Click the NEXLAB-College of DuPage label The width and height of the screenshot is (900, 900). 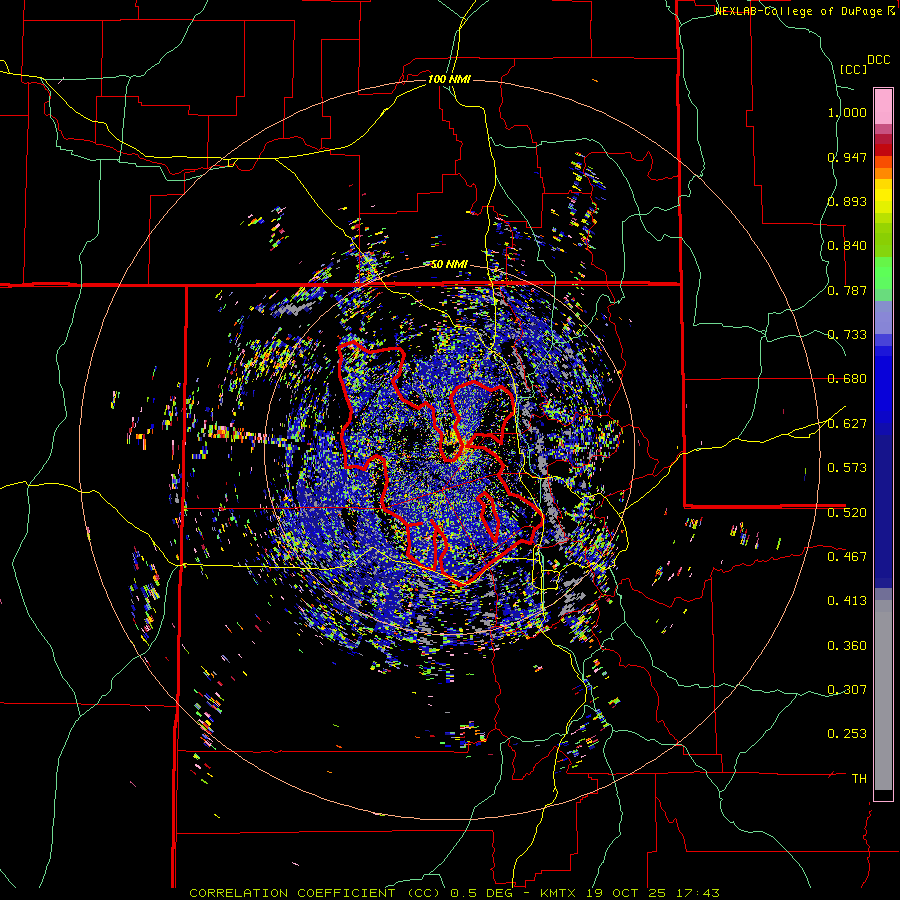[x=798, y=11]
